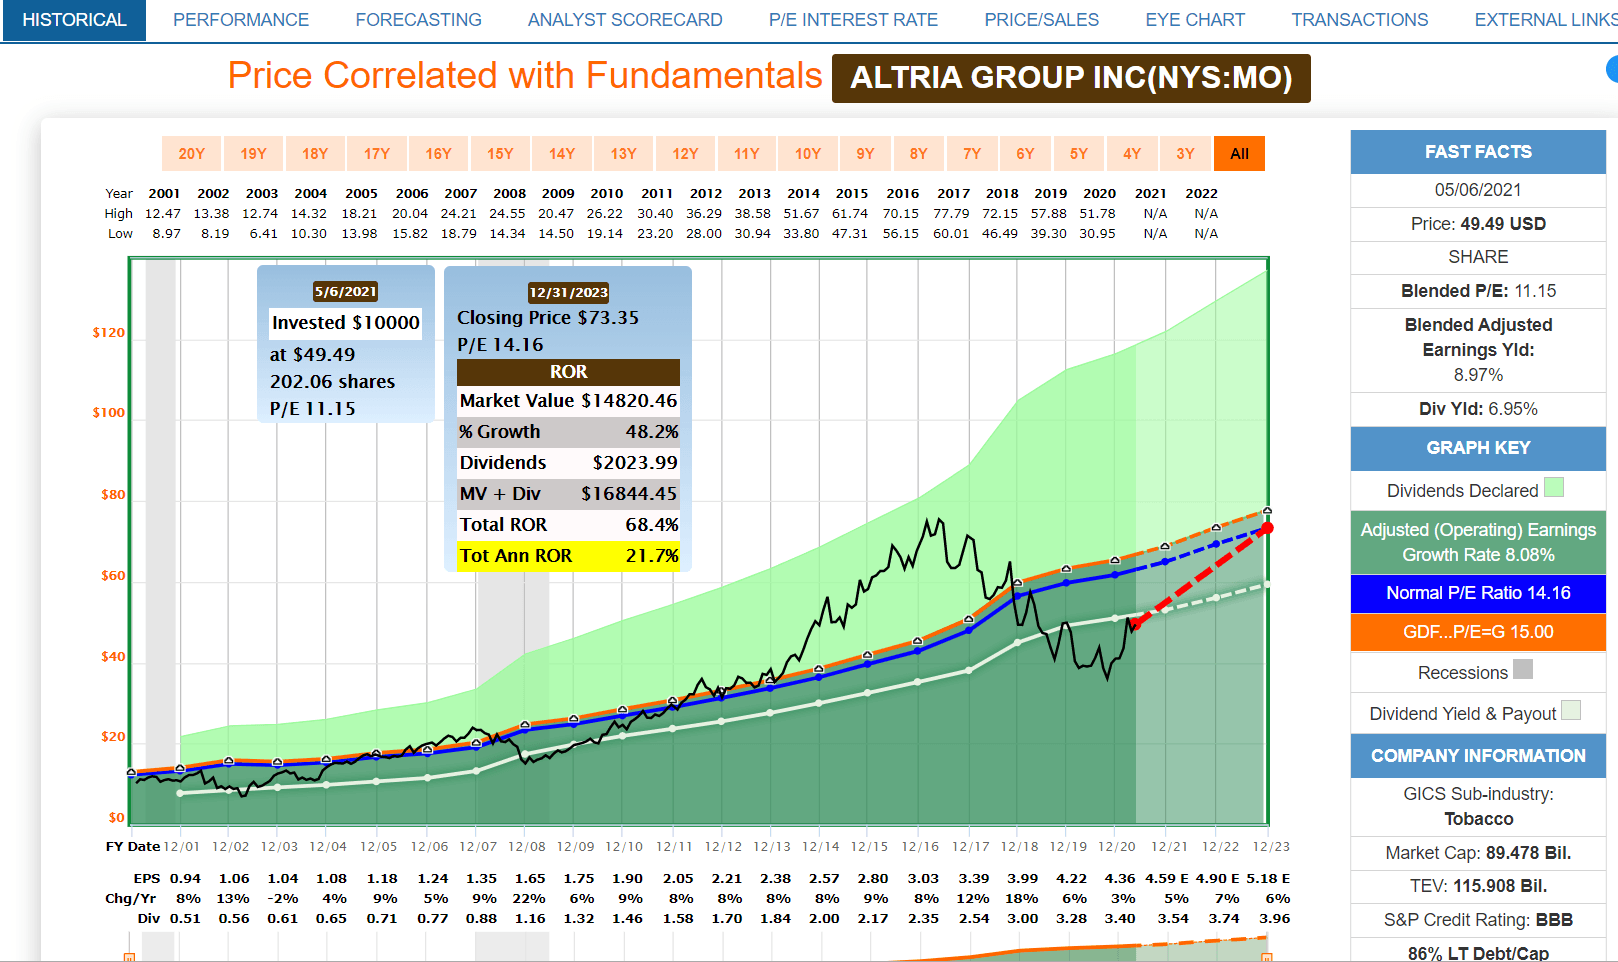Open the FORECASTING tab

(x=418, y=20)
